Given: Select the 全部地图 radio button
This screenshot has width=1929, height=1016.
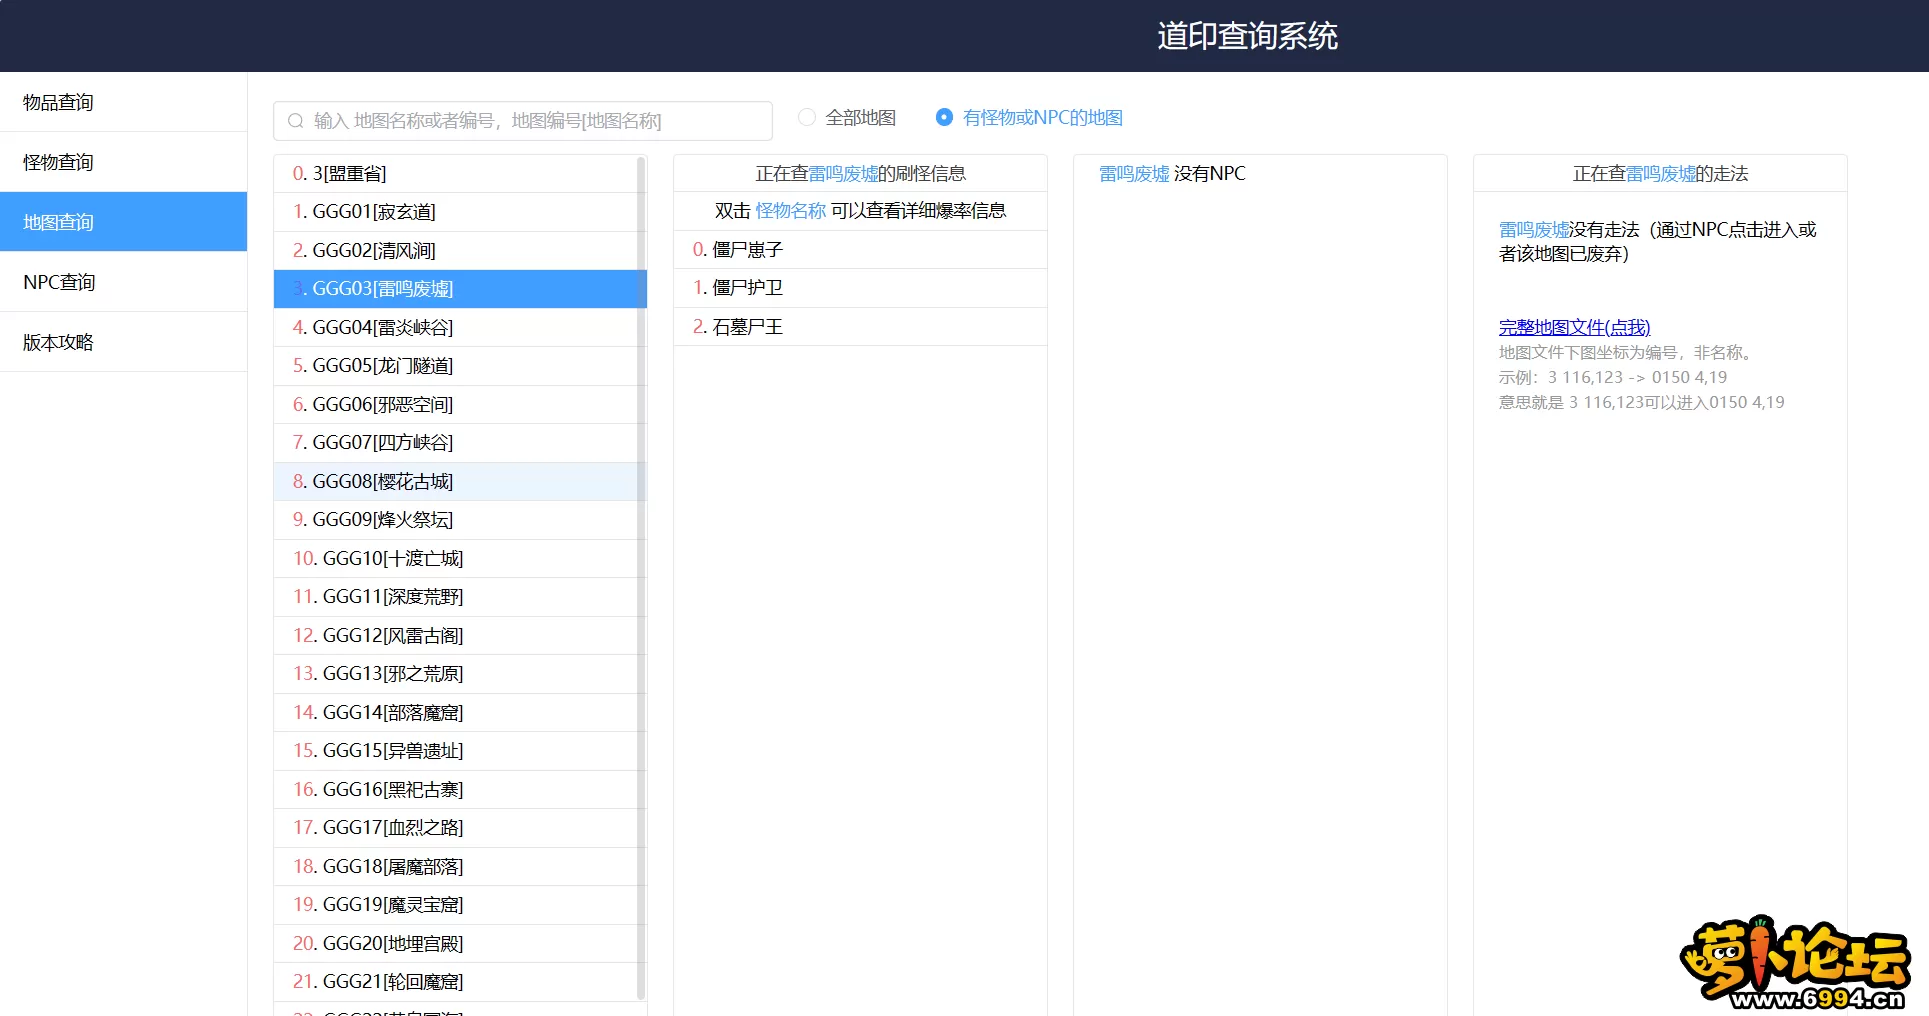Looking at the screenshot, I should 806,117.
